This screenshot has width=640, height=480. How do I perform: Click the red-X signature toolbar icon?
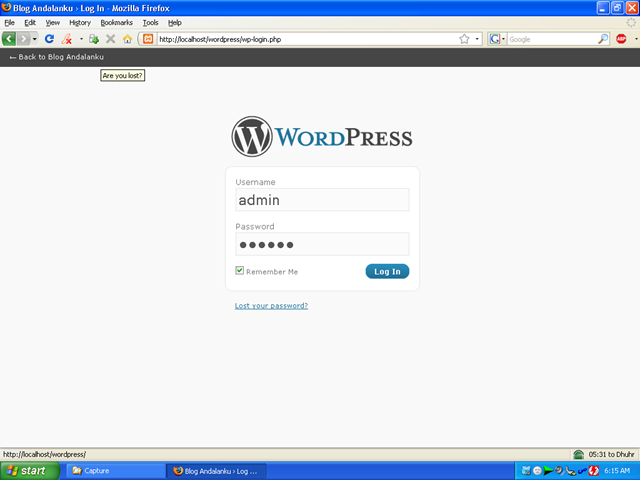tap(67, 39)
